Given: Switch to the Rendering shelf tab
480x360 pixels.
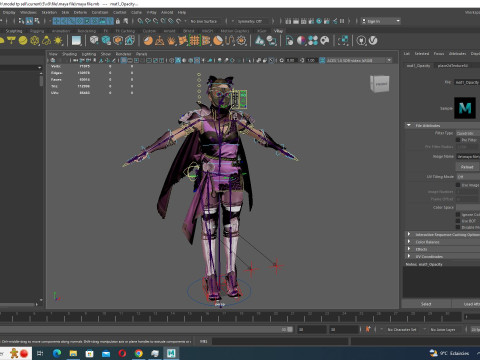Looking at the screenshot, I should click(x=87, y=31).
